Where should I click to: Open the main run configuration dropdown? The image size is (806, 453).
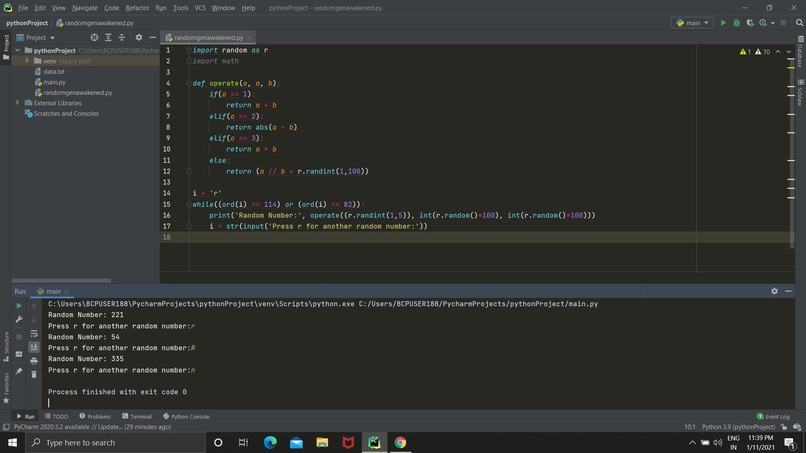692,23
